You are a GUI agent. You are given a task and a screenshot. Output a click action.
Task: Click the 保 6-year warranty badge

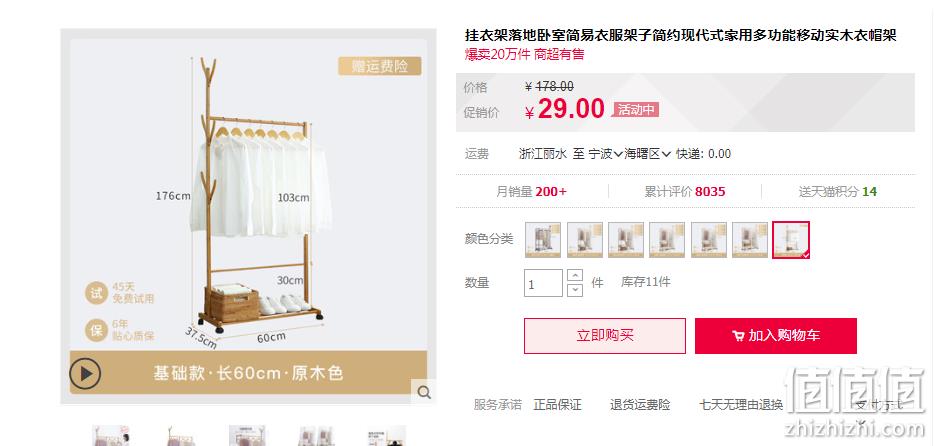[x=96, y=330]
